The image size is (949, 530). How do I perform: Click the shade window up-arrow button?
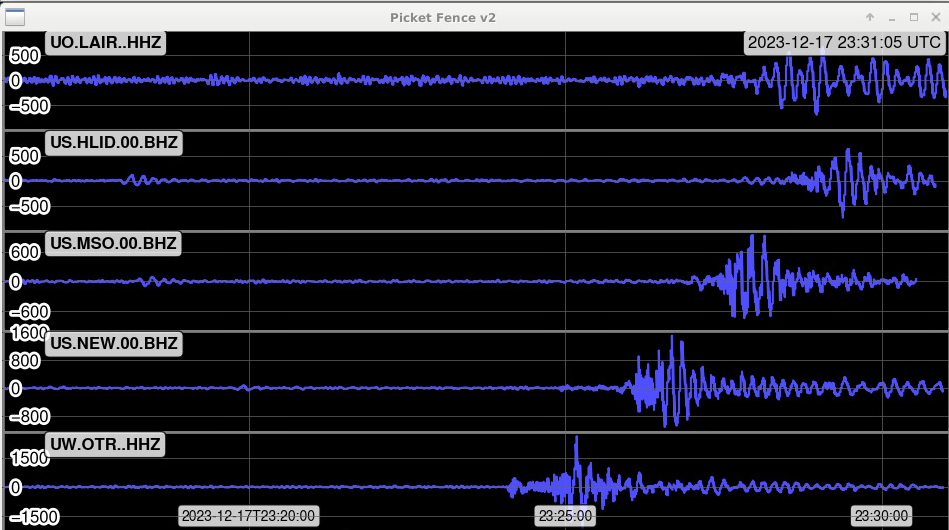point(870,17)
